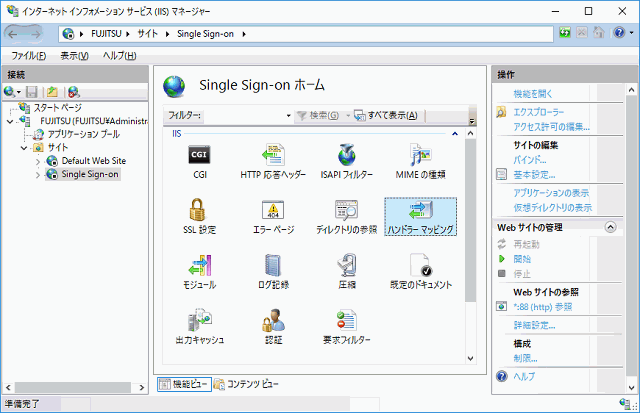This screenshot has width=640, height=413.
Task: Open the ヘルプ(H) menu
Action: pos(119,56)
